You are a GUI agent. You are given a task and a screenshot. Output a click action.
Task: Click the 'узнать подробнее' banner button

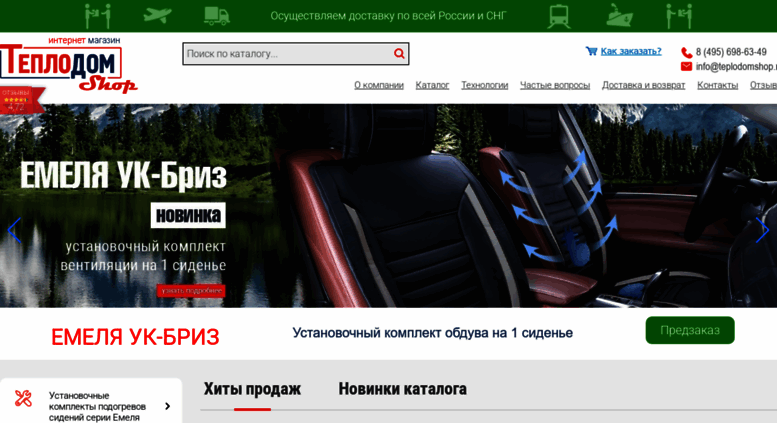pyautogui.click(x=191, y=291)
